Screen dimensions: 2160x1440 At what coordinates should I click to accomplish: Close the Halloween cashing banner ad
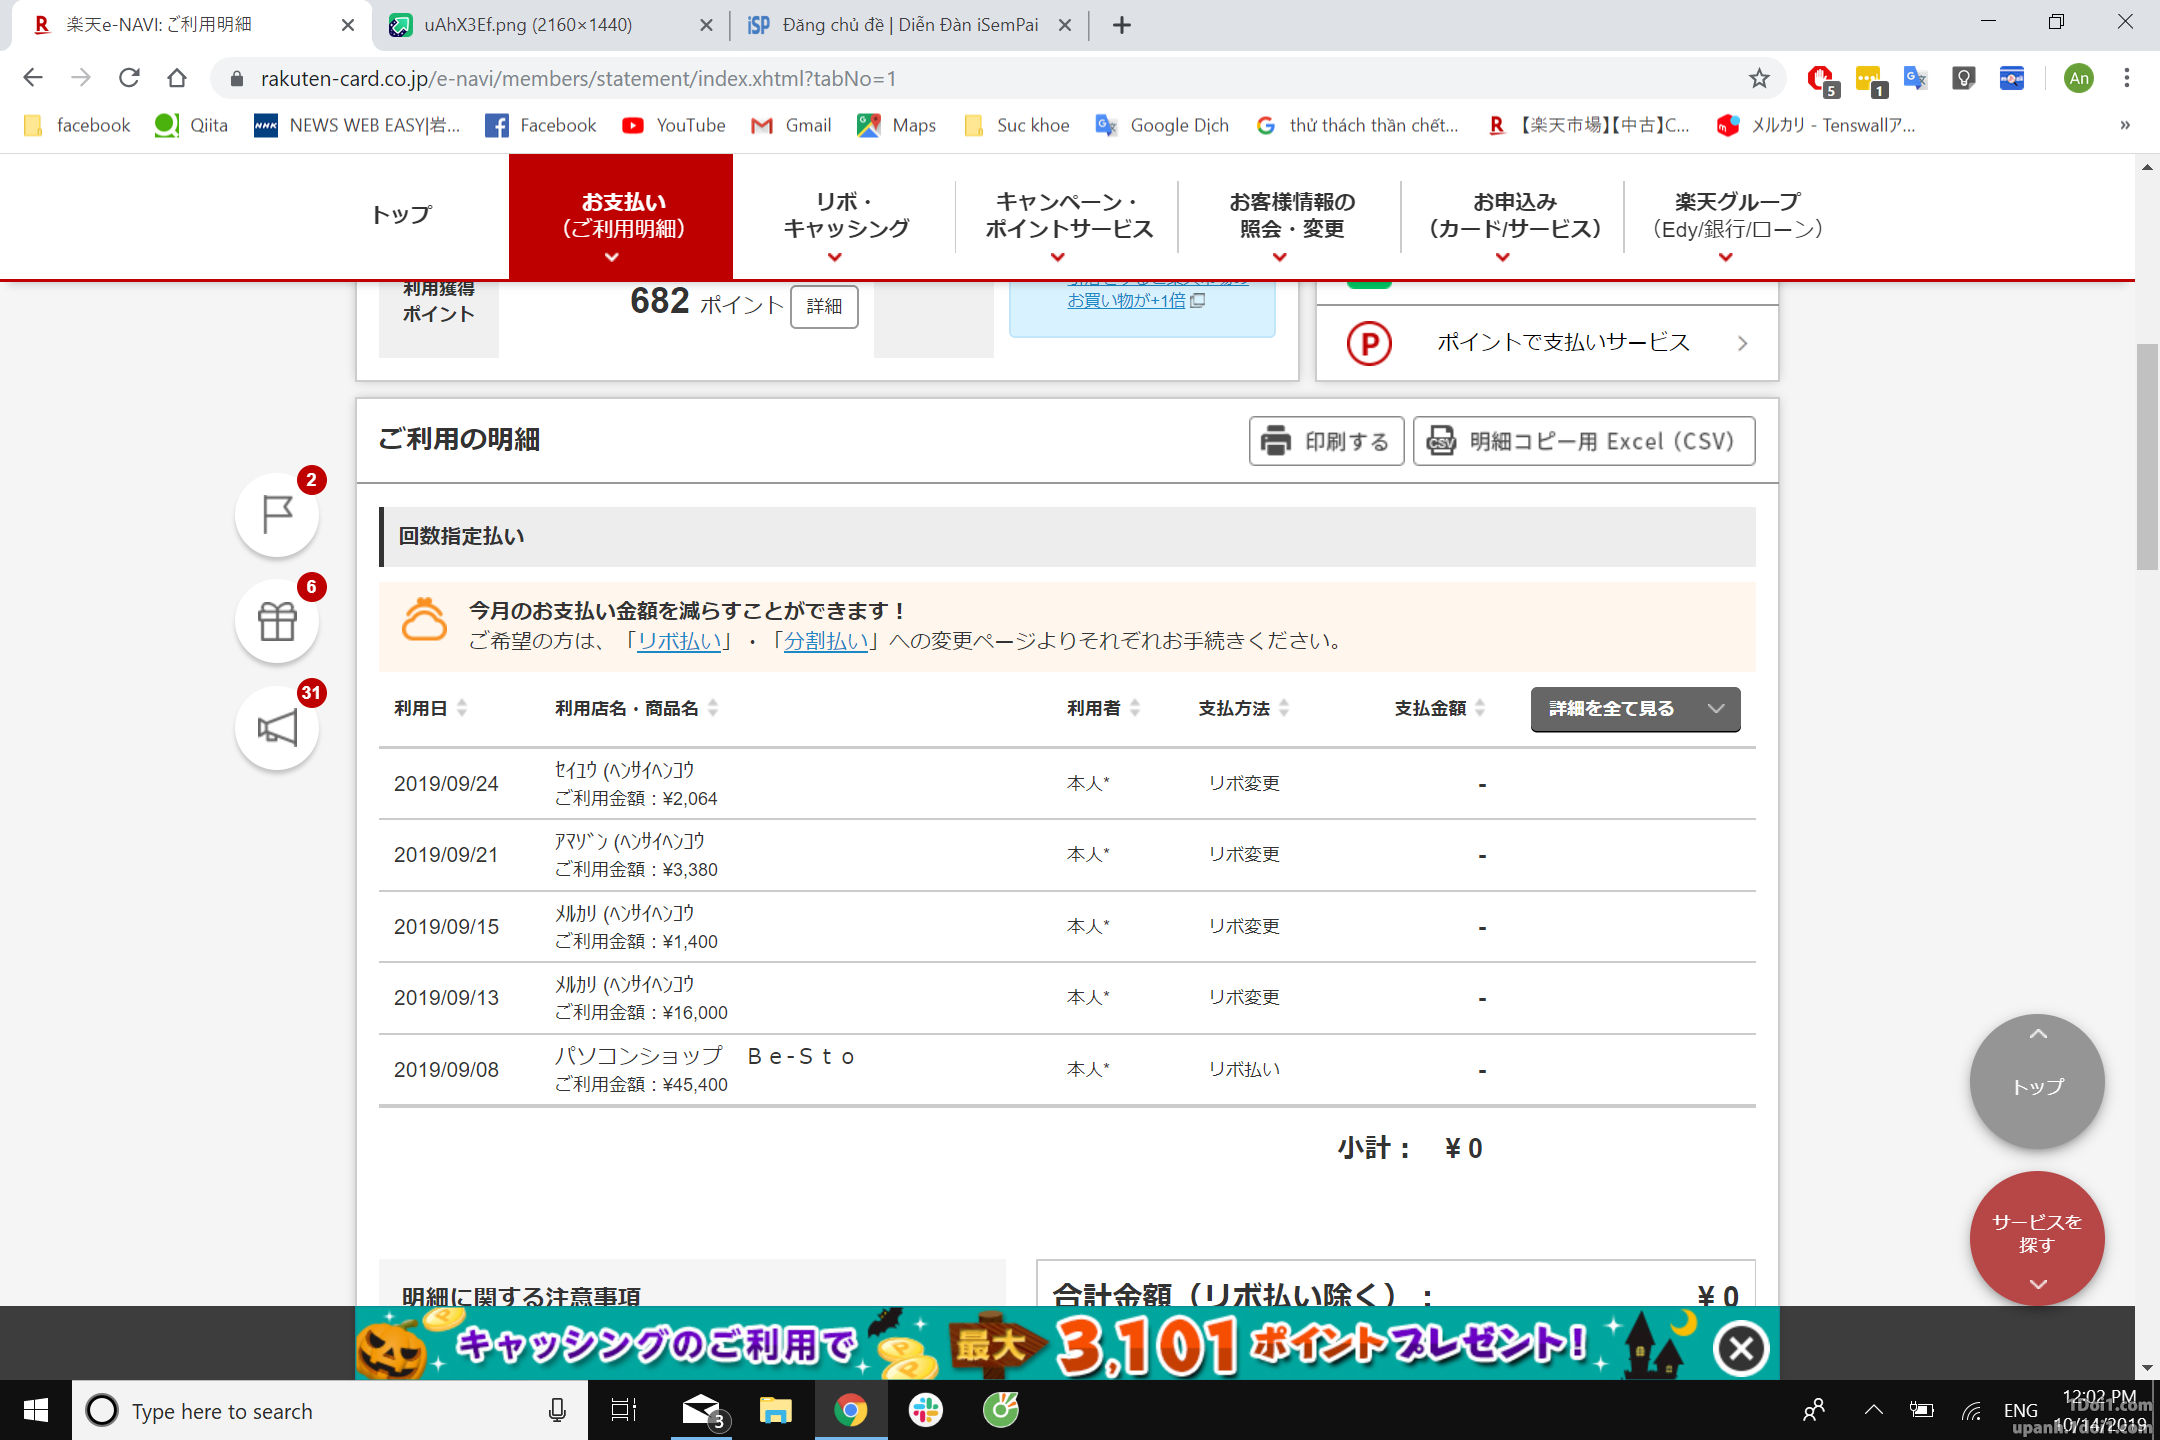(1741, 1348)
